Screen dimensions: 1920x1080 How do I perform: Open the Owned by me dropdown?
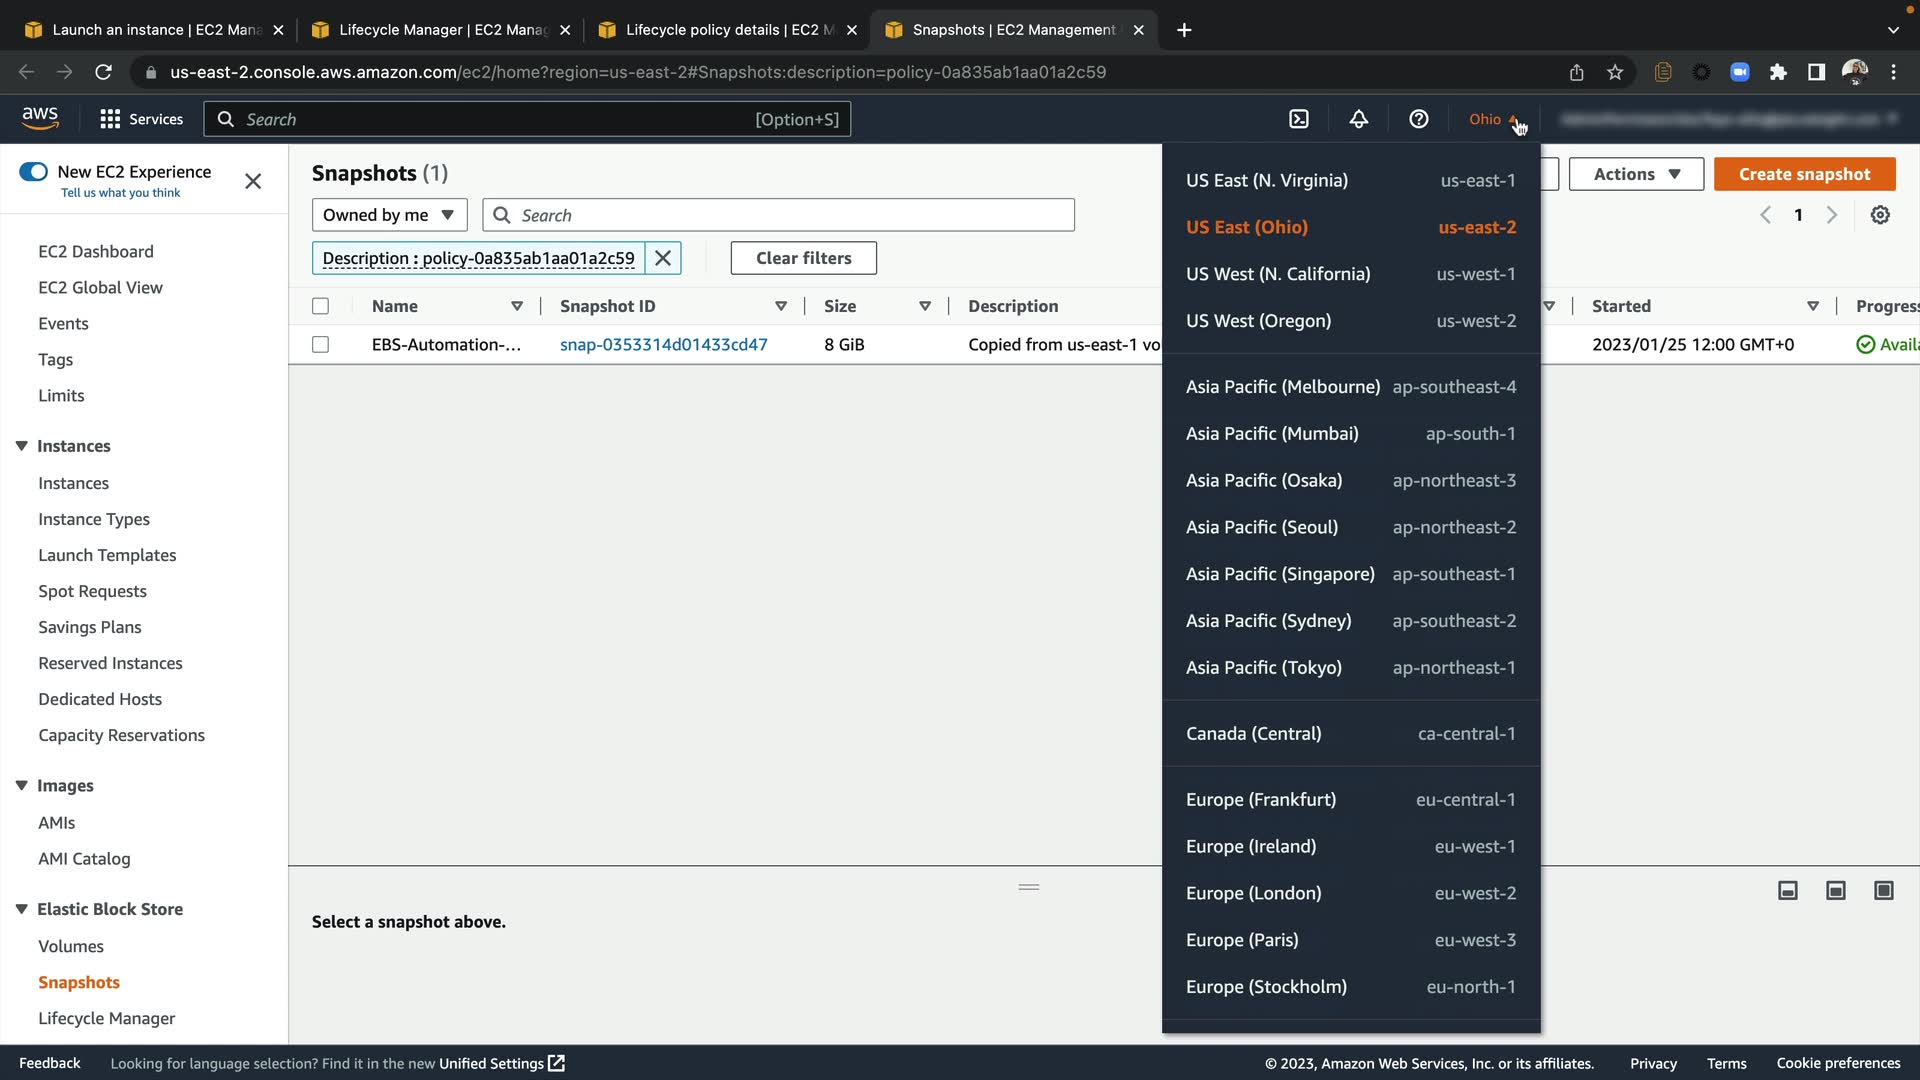[389, 215]
